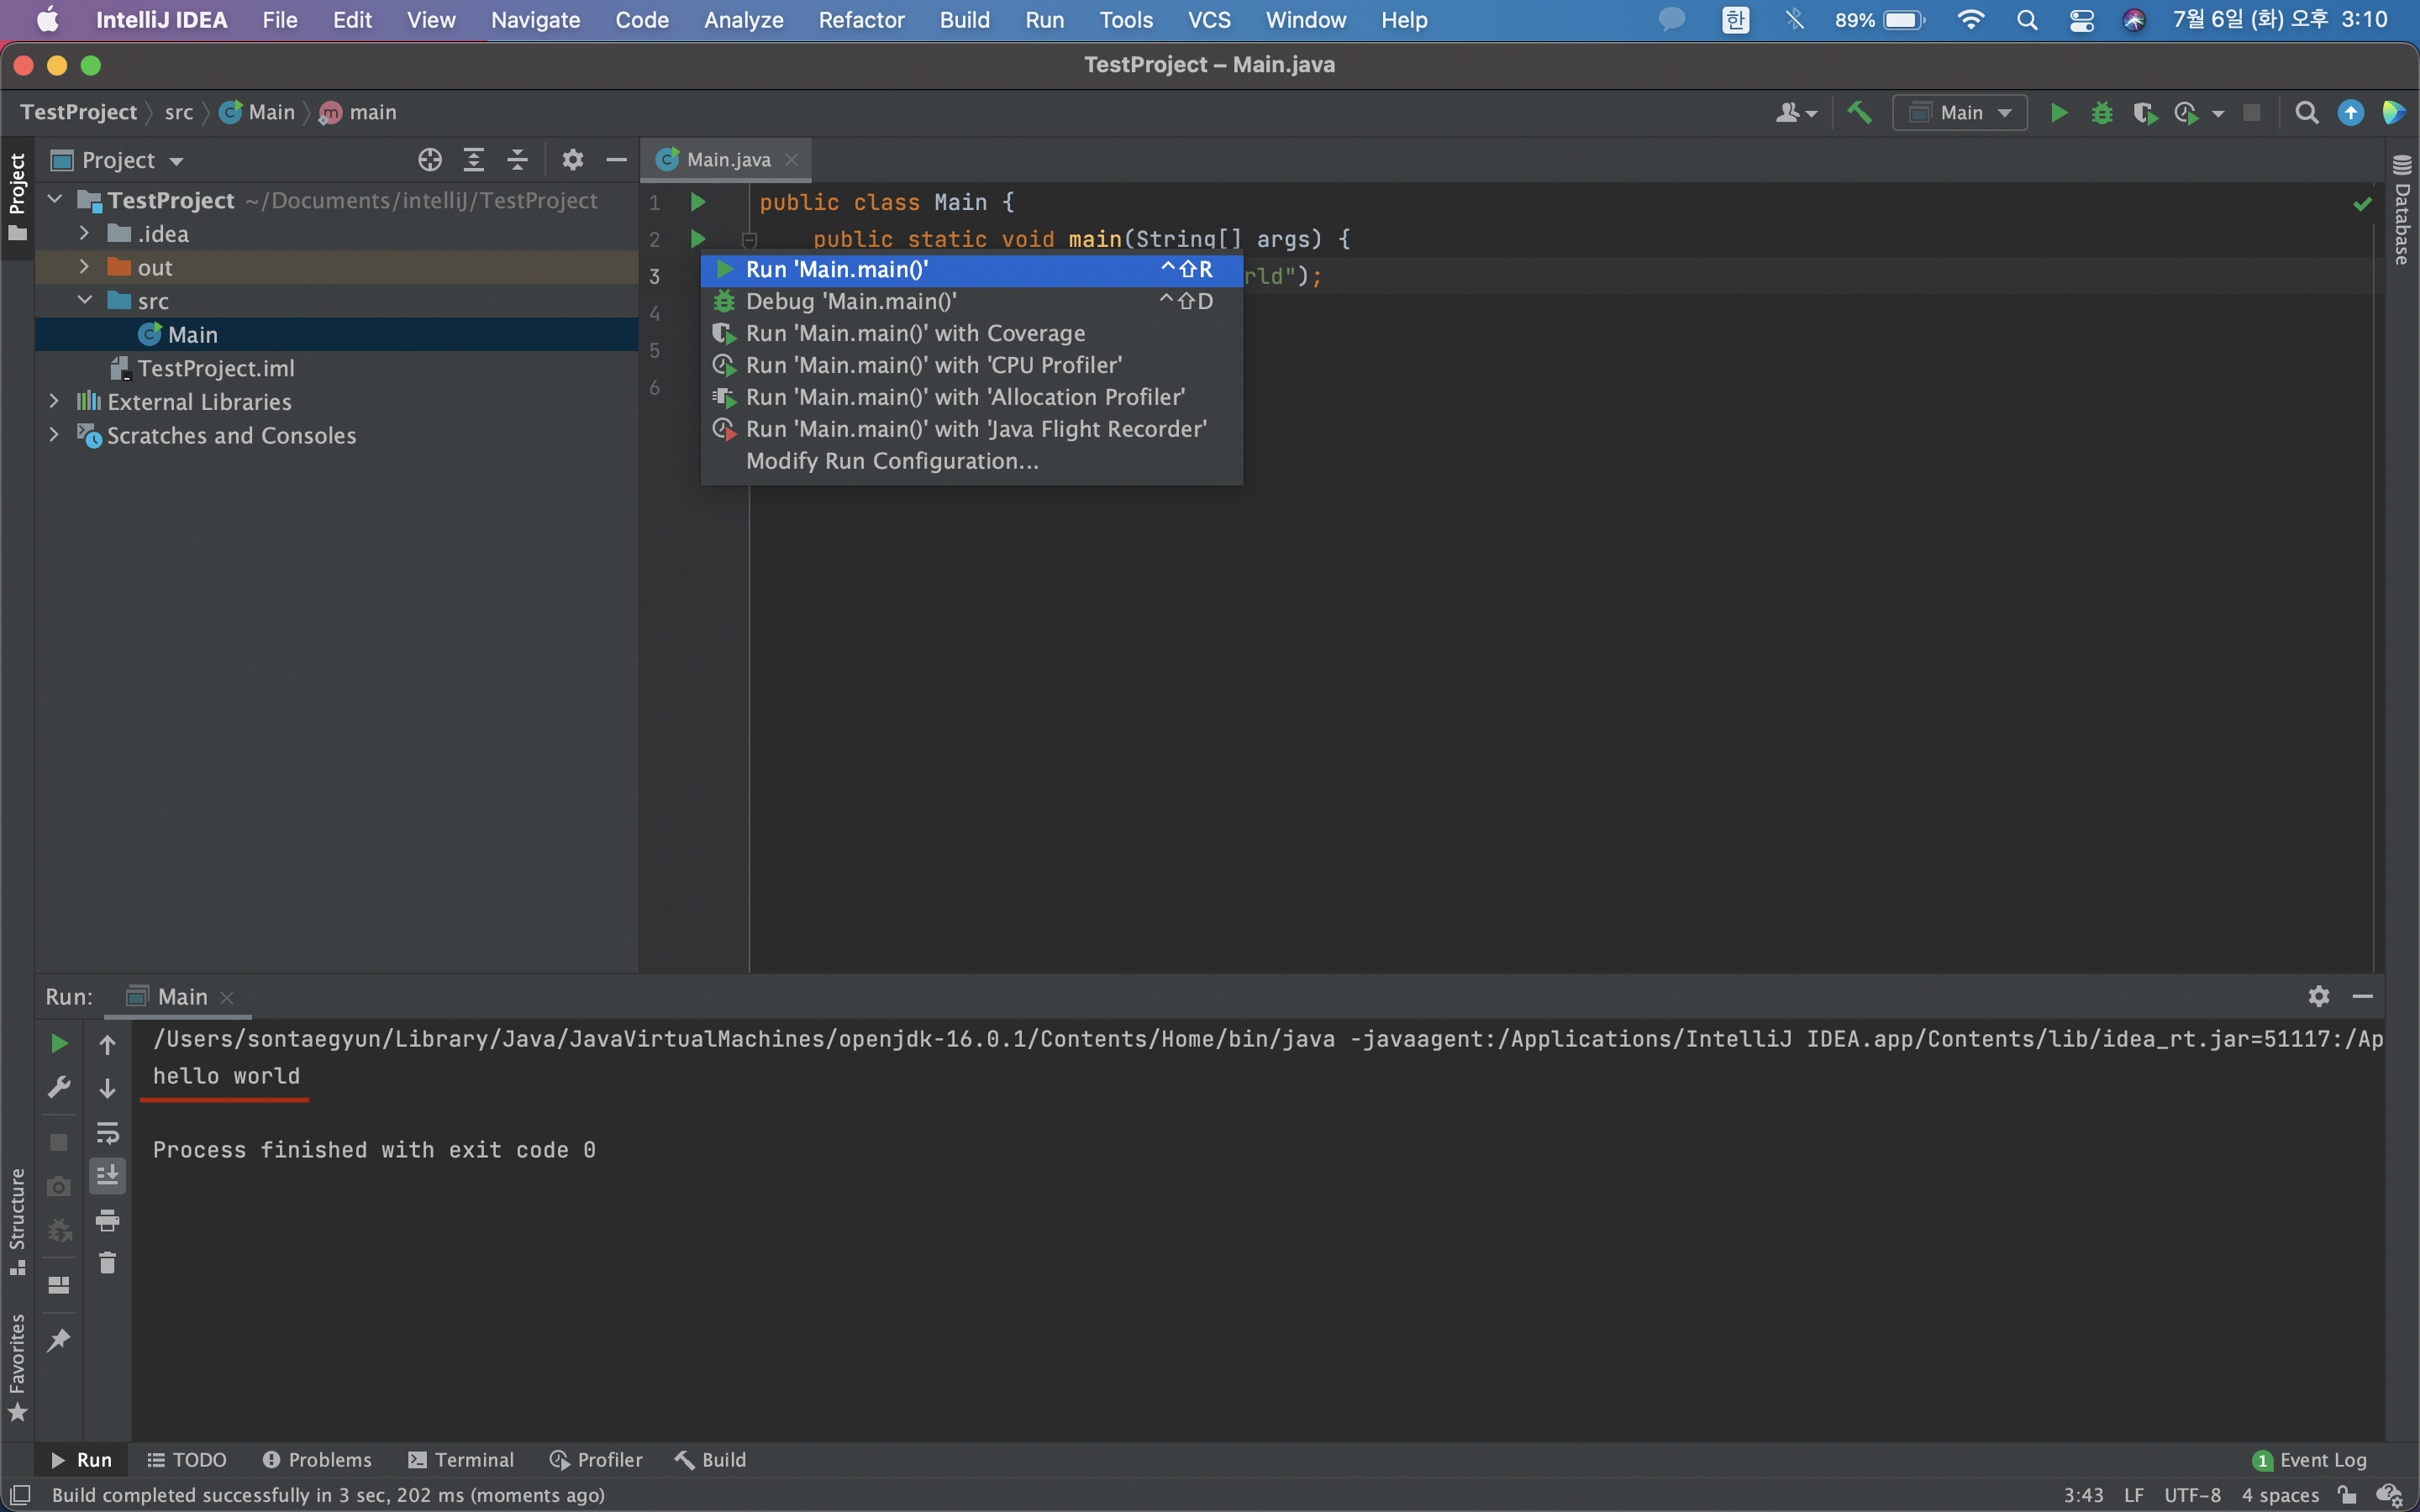Open the Problems tool window

click(x=317, y=1460)
